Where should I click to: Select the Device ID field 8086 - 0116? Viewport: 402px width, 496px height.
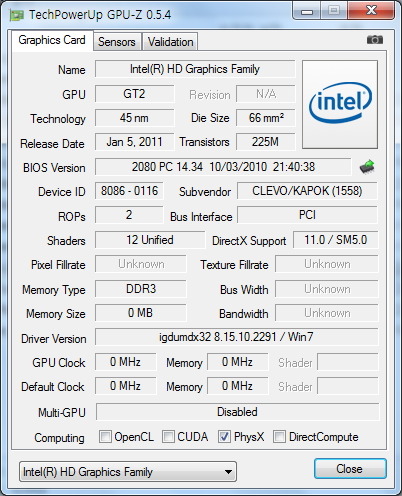click(x=129, y=191)
